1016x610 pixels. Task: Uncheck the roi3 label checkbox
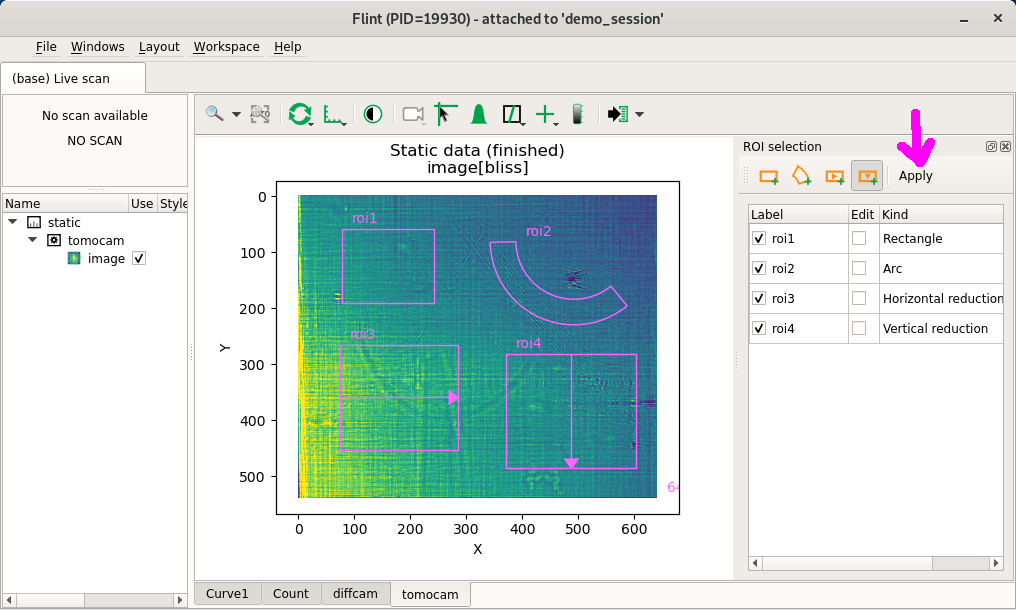click(x=759, y=298)
